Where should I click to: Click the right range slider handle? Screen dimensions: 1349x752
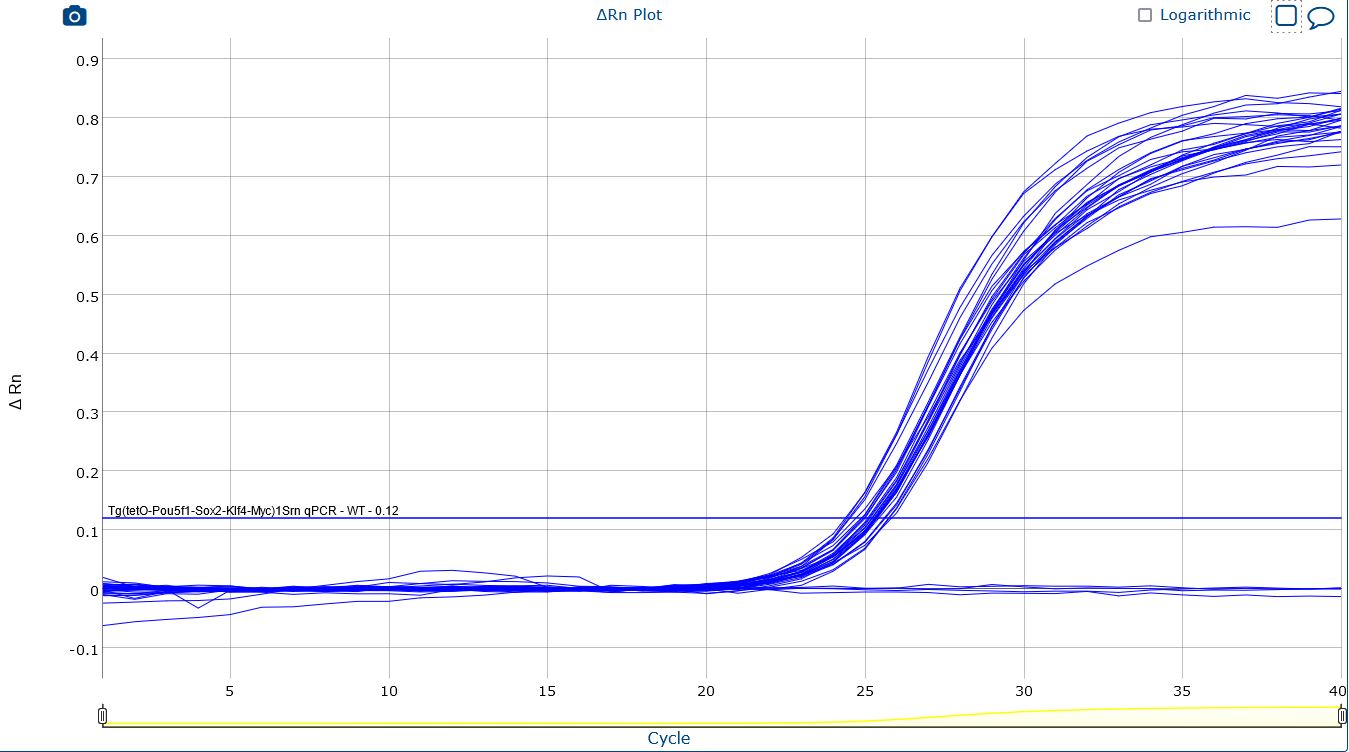click(1342, 715)
